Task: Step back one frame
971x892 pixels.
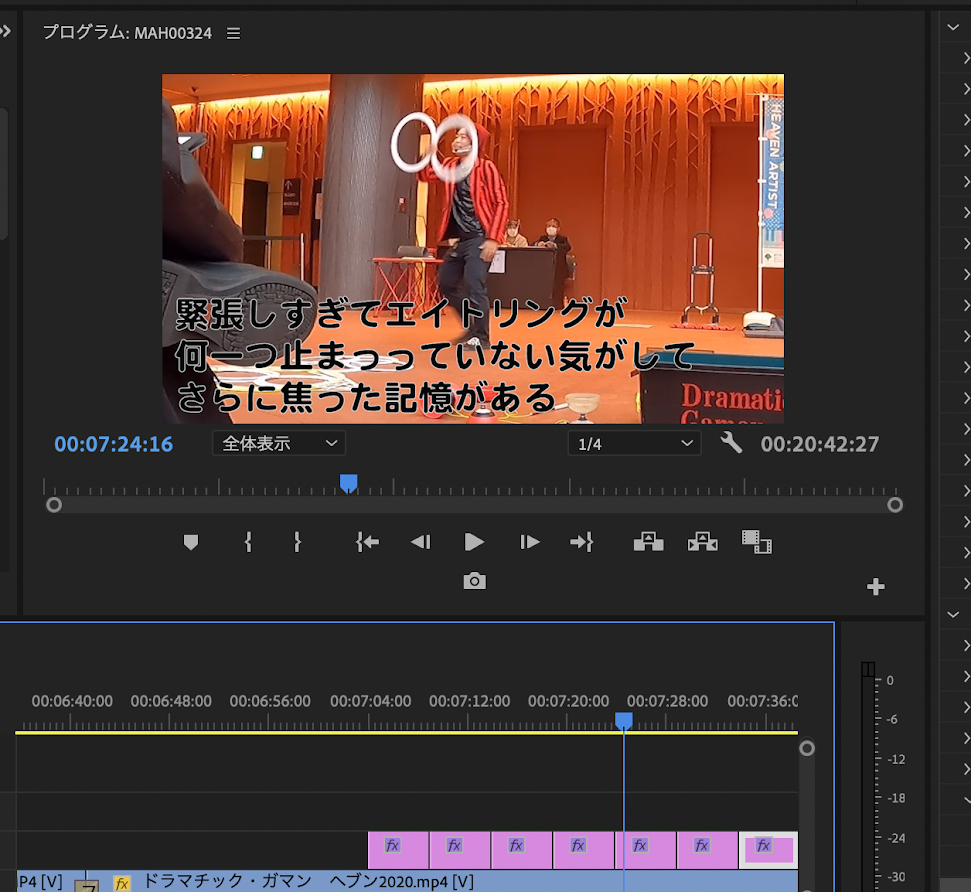Action: [420, 542]
